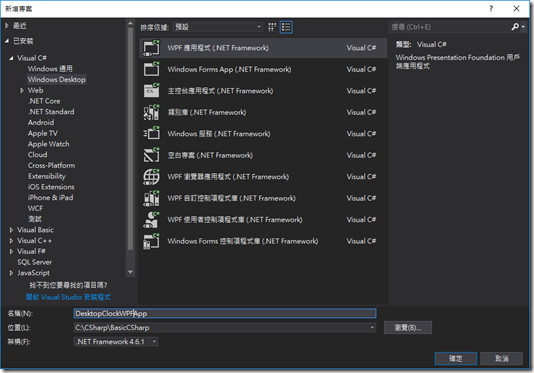Open the .NET Framework version dropdown

pyautogui.click(x=116, y=342)
